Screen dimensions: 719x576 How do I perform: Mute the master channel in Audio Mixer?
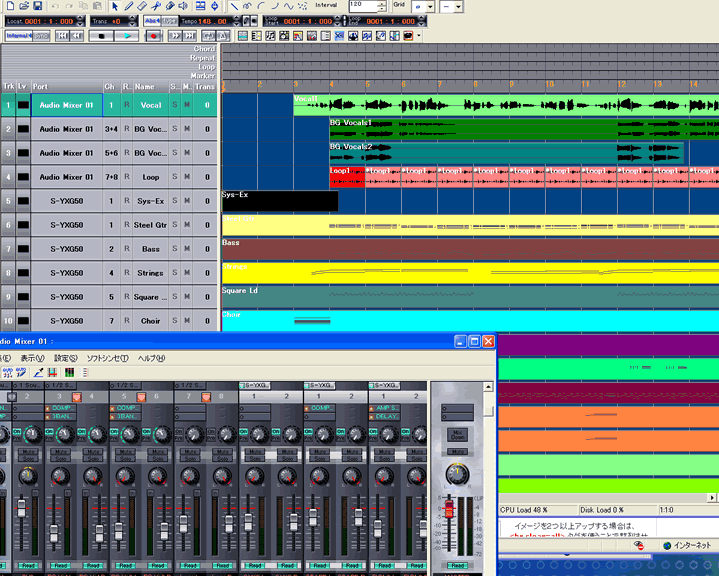click(x=457, y=452)
